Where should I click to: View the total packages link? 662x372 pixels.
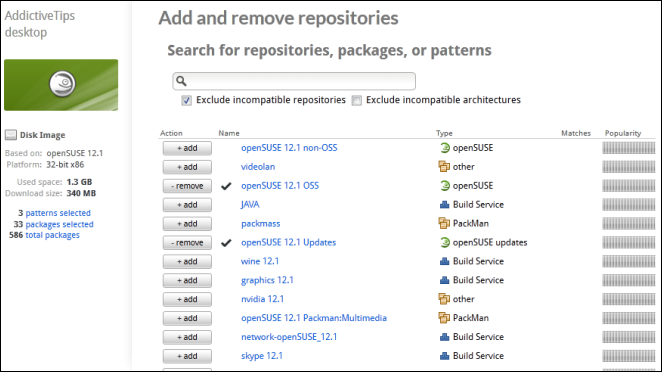coord(52,235)
